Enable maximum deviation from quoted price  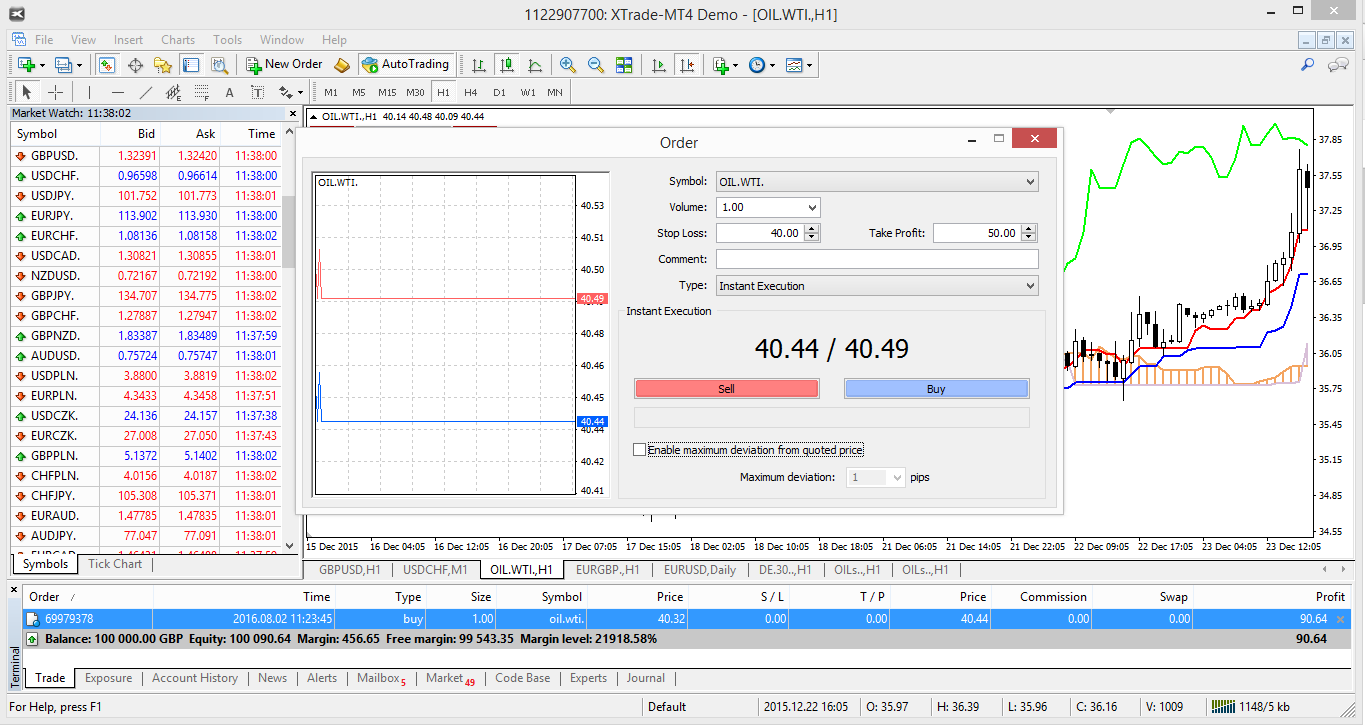pos(639,449)
